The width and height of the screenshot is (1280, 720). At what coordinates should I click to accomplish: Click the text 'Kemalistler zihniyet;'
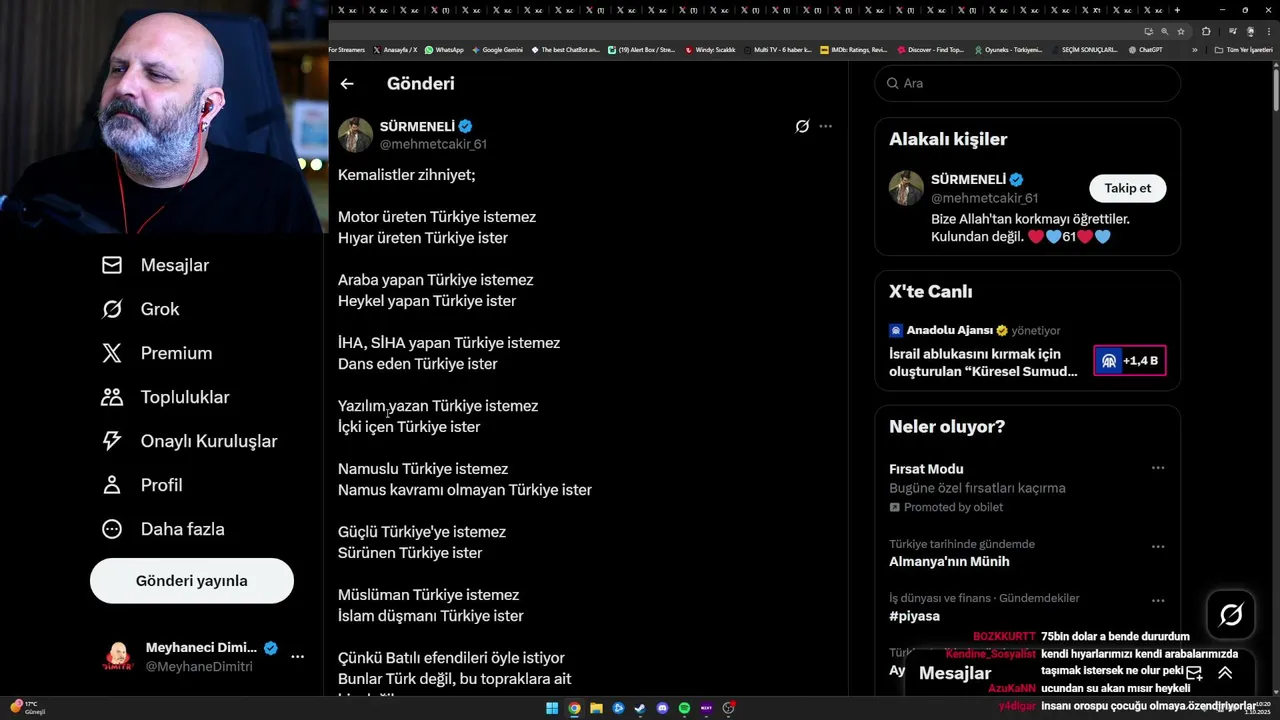pos(407,175)
